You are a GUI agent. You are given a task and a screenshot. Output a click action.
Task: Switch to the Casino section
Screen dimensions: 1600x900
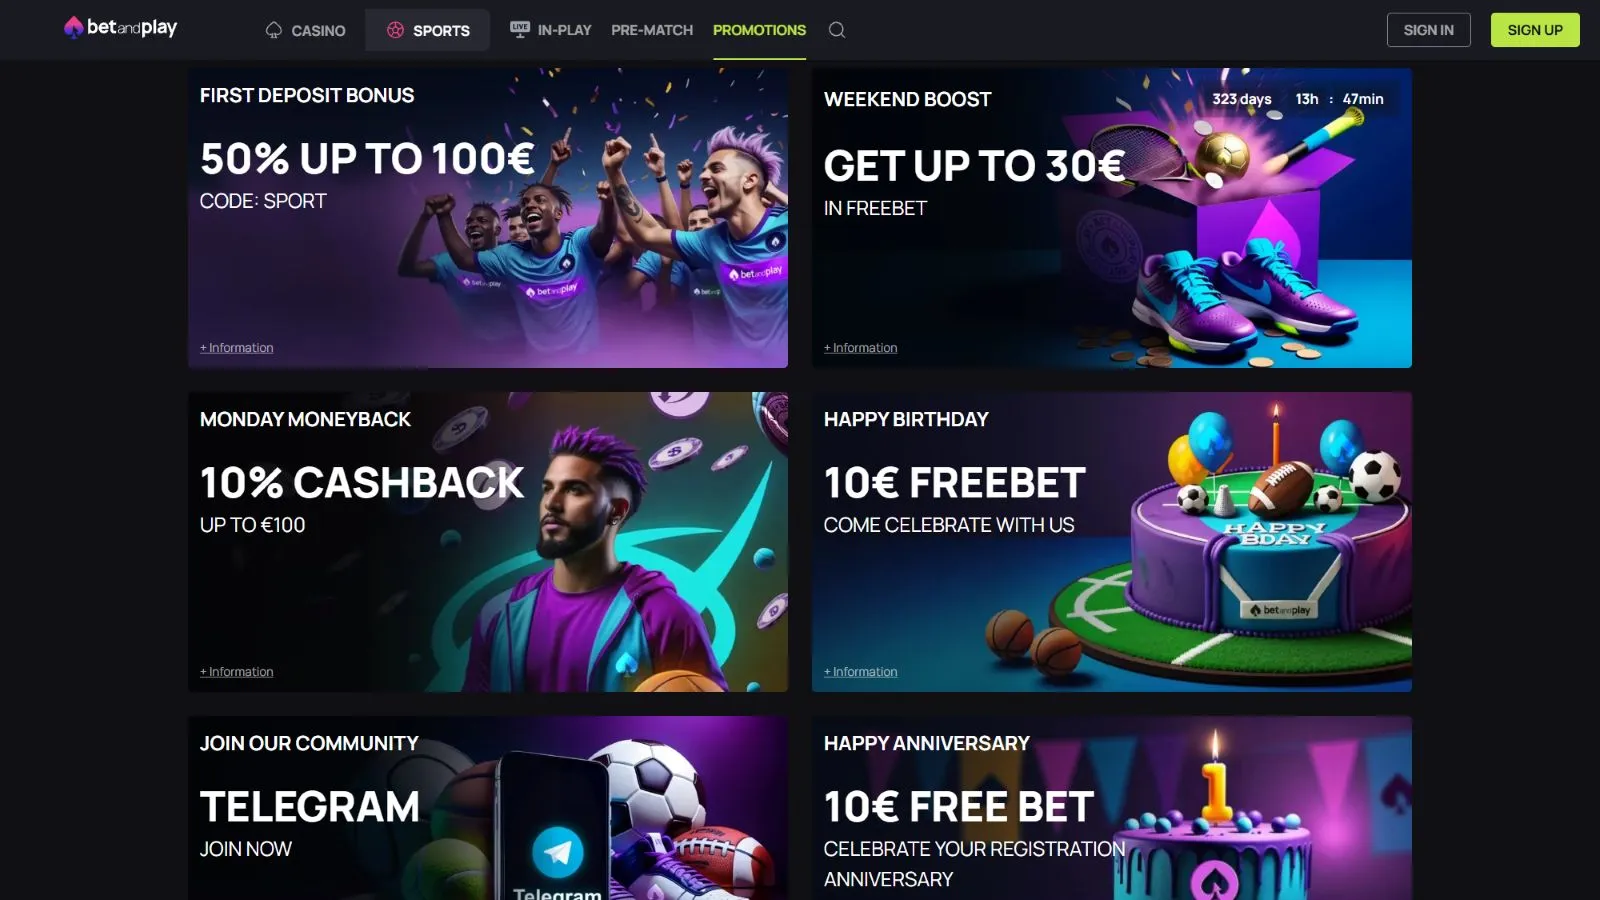click(306, 30)
